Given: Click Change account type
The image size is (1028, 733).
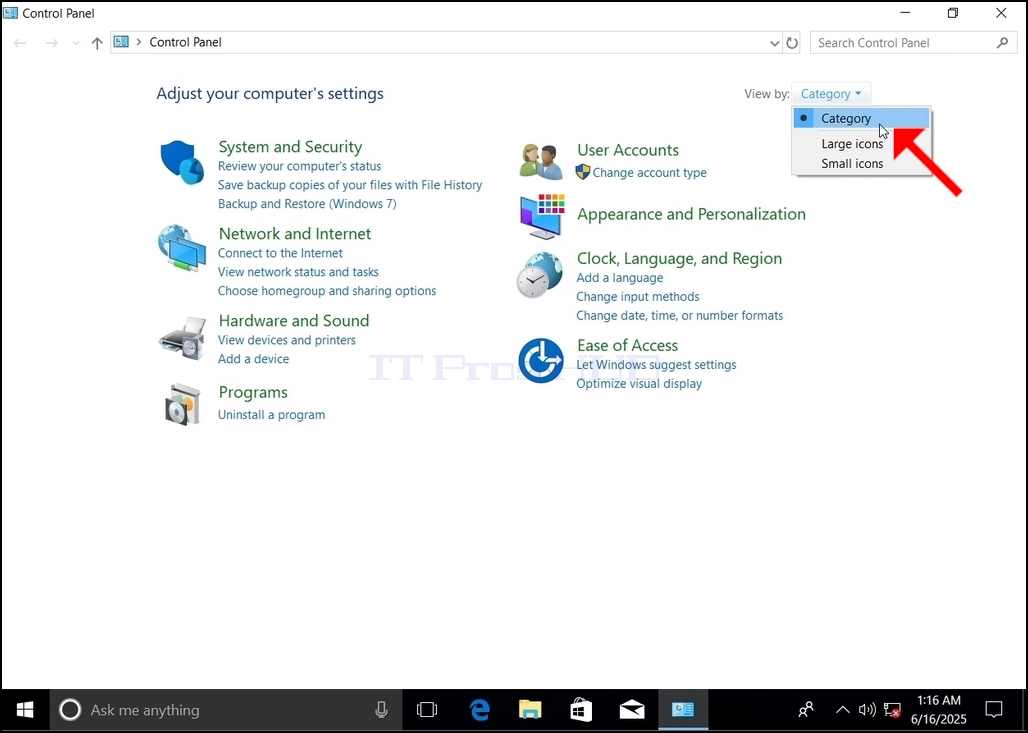Looking at the screenshot, I should tap(650, 172).
